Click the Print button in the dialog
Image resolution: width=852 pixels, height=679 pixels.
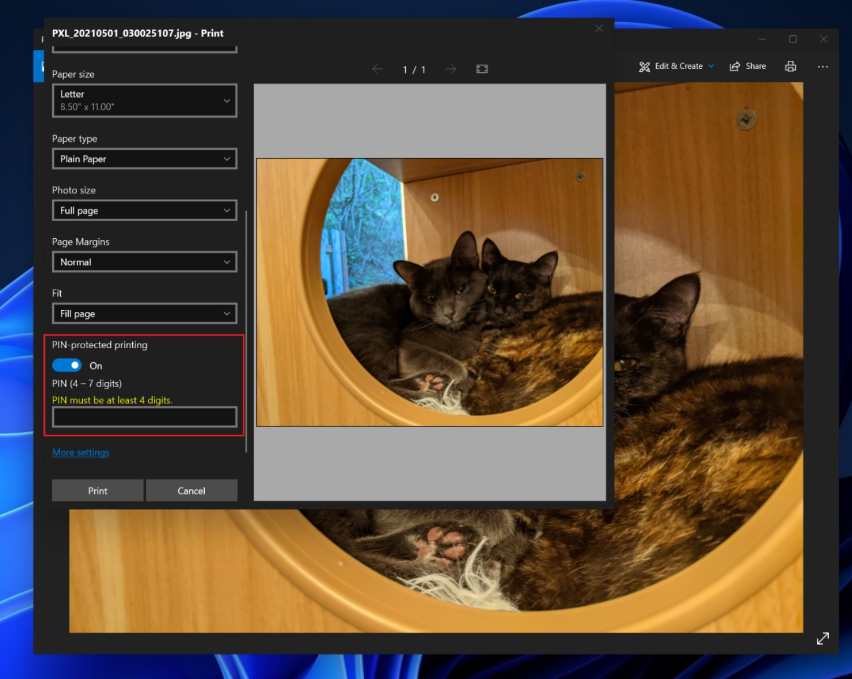[x=98, y=491]
